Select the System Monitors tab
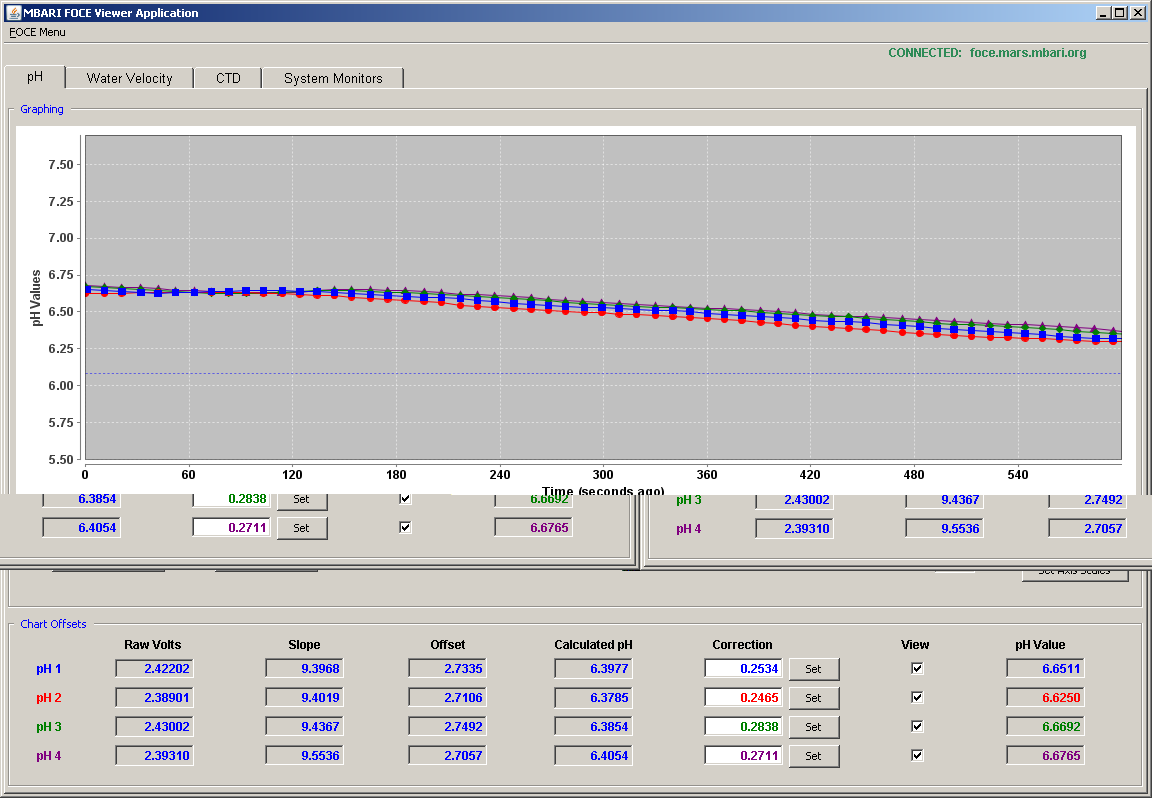Viewport: 1152px width, 798px height. tap(333, 78)
